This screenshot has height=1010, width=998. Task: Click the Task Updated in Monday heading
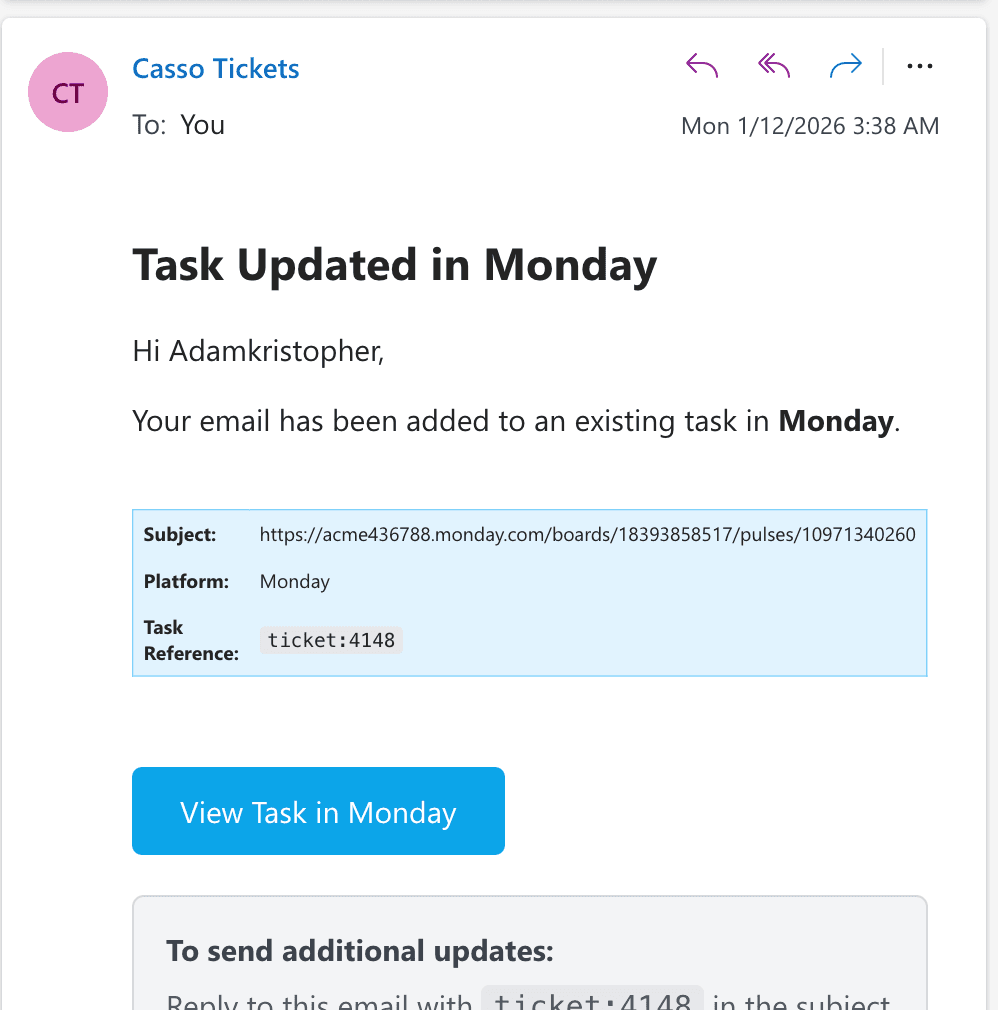point(394,264)
